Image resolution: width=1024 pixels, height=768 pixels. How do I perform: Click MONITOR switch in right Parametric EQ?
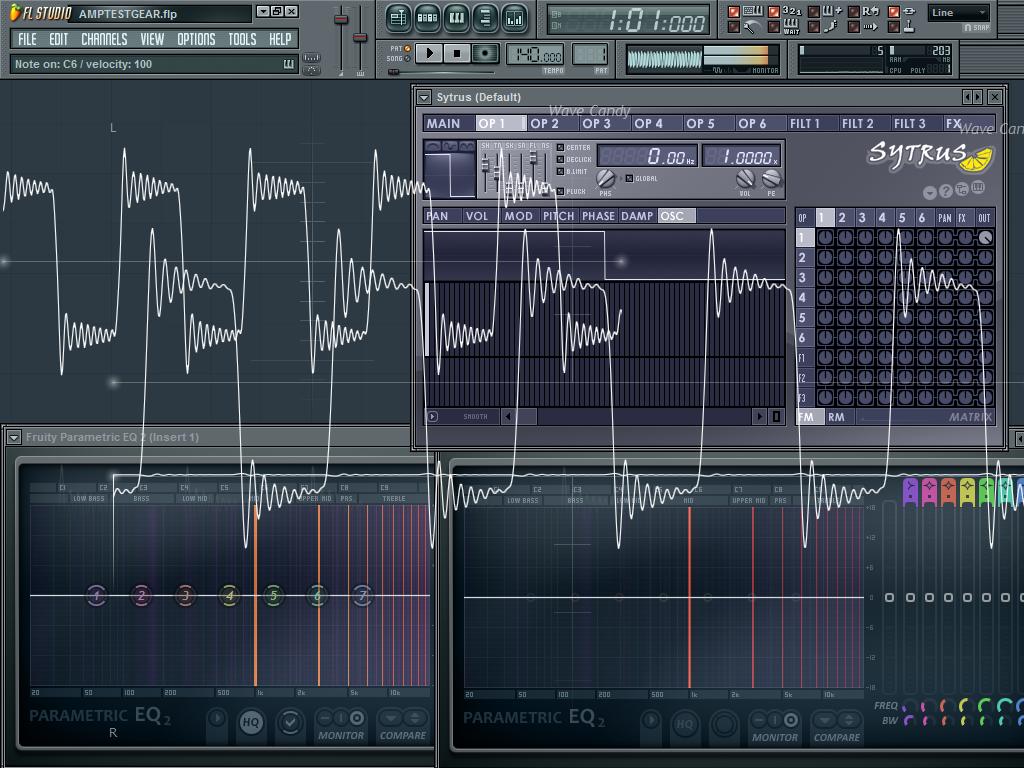pos(775,728)
